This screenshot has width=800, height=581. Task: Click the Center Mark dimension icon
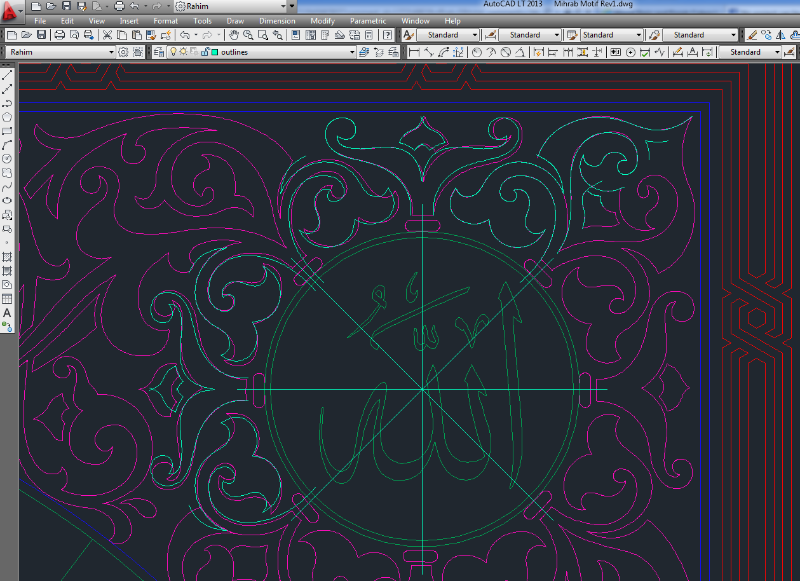[x=631, y=52]
